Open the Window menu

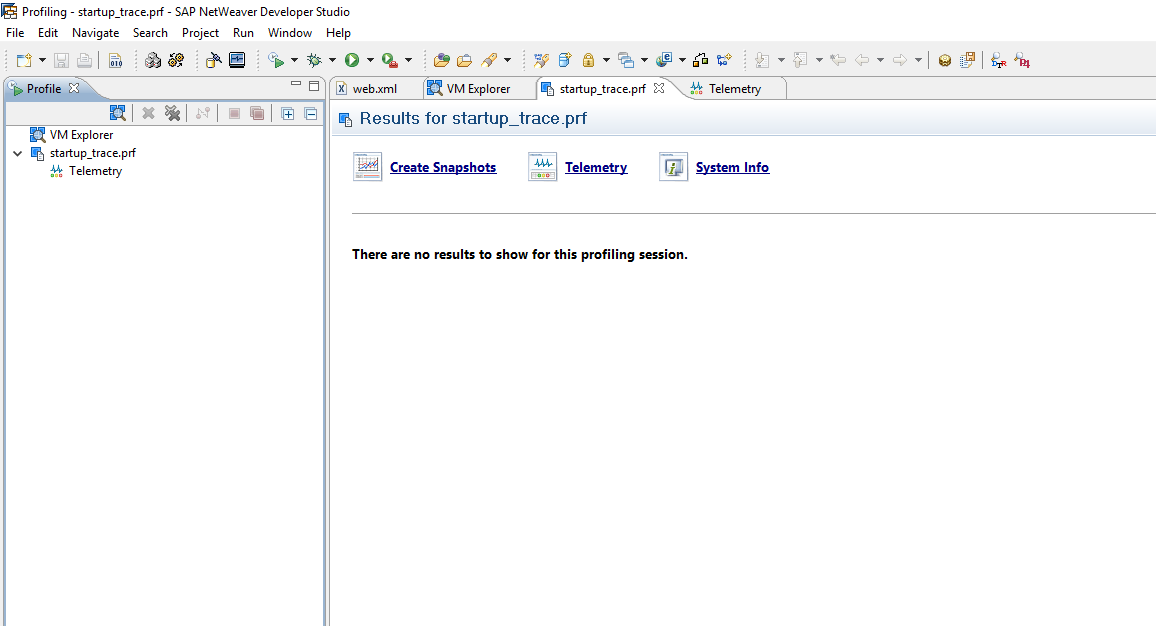(290, 32)
